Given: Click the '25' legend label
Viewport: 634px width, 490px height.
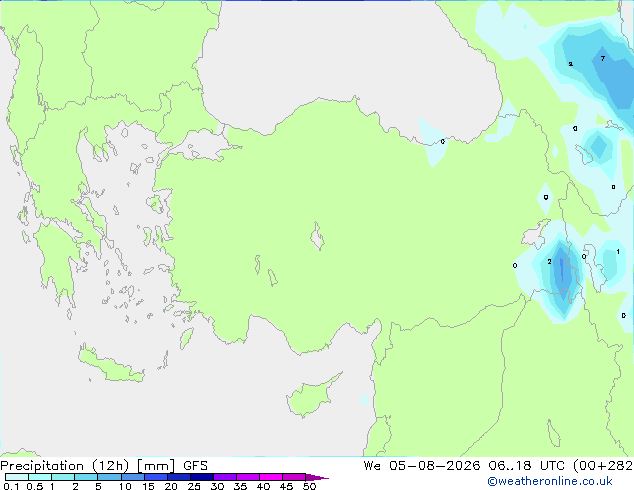Looking at the screenshot, I should [x=194, y=486].
